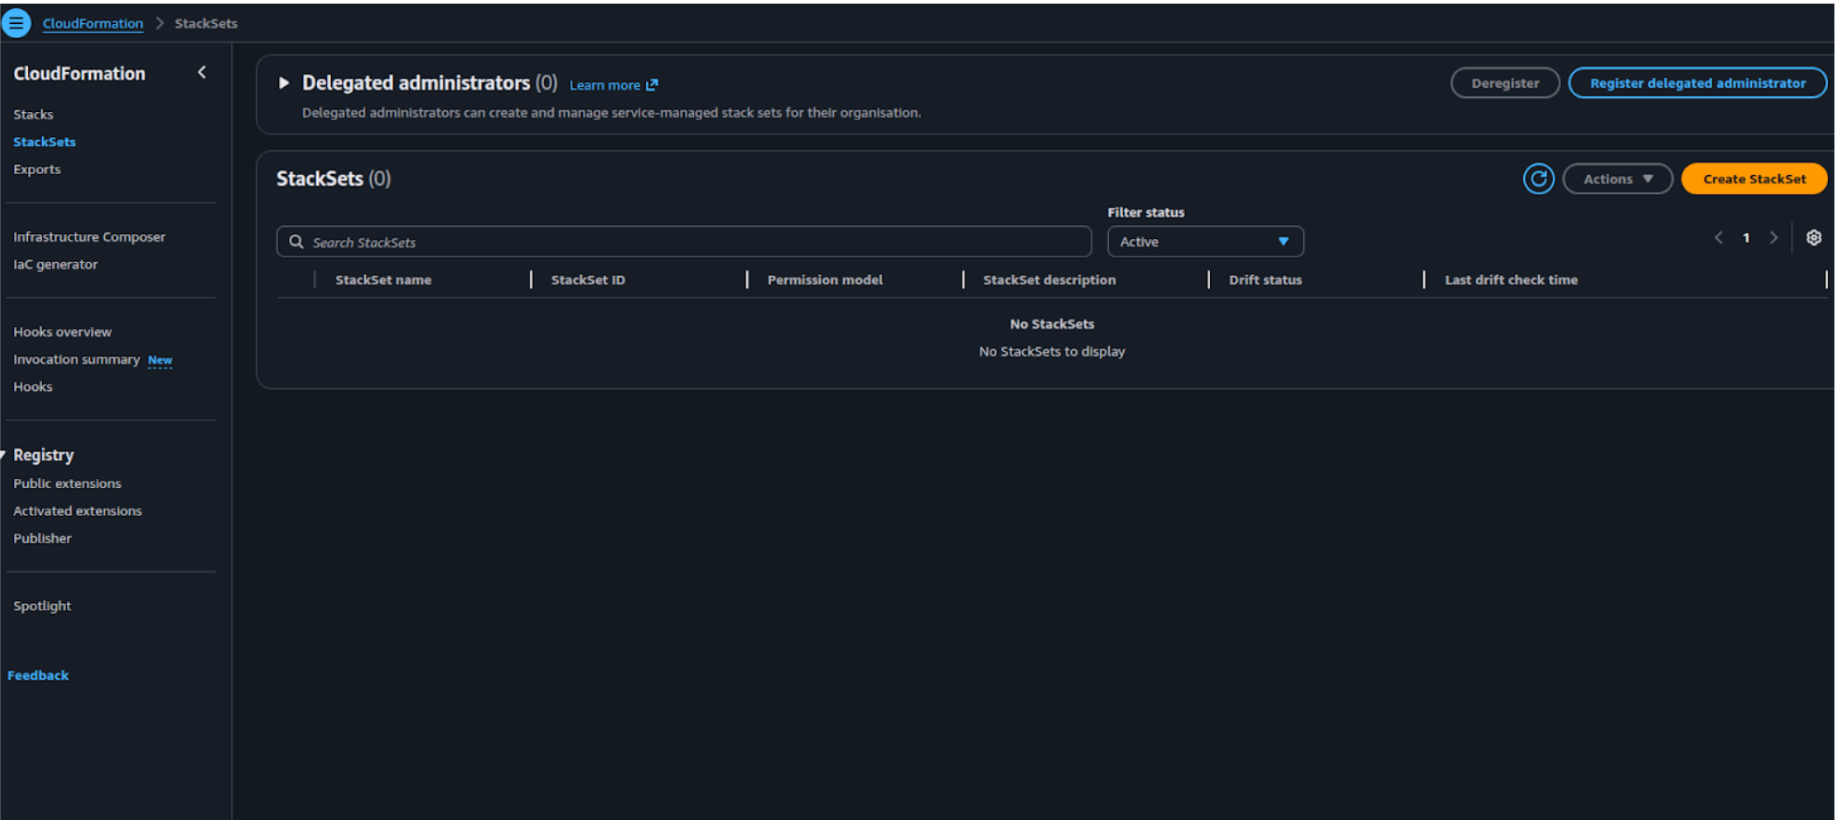1835x820 pixels.
Task: Click the search magnifier icon in StackSets search
Action: pyautogui.click(x=296, y=242)
